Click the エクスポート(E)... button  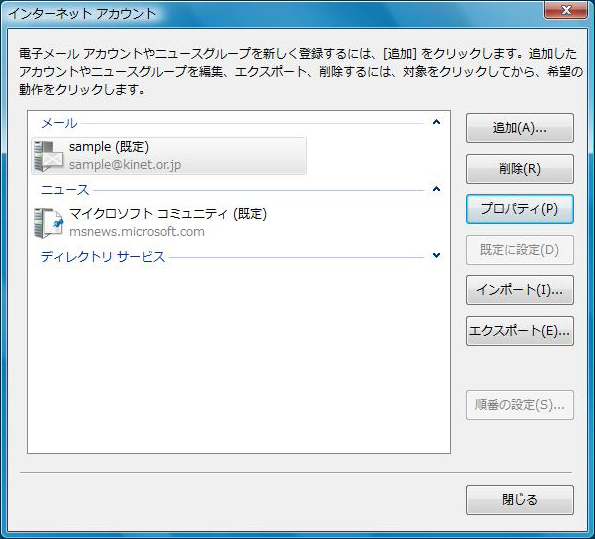coord(519,331)
